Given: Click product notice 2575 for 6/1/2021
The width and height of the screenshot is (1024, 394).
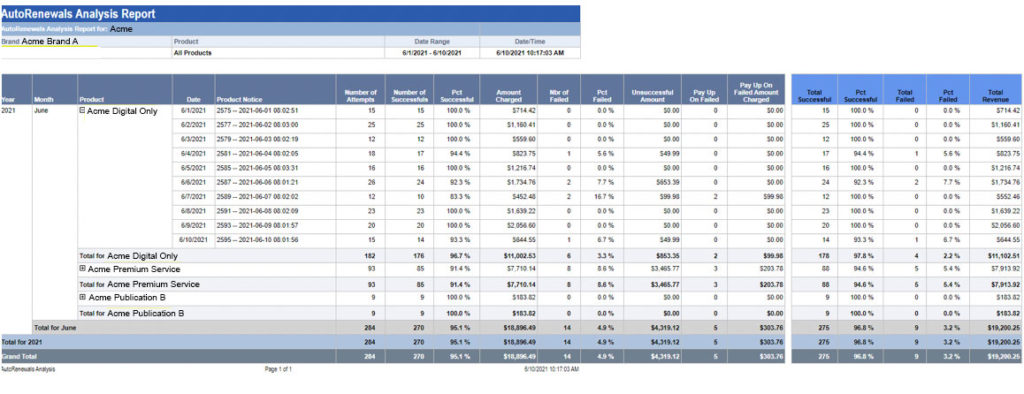Looking at the screenshot, I should 257,111.
